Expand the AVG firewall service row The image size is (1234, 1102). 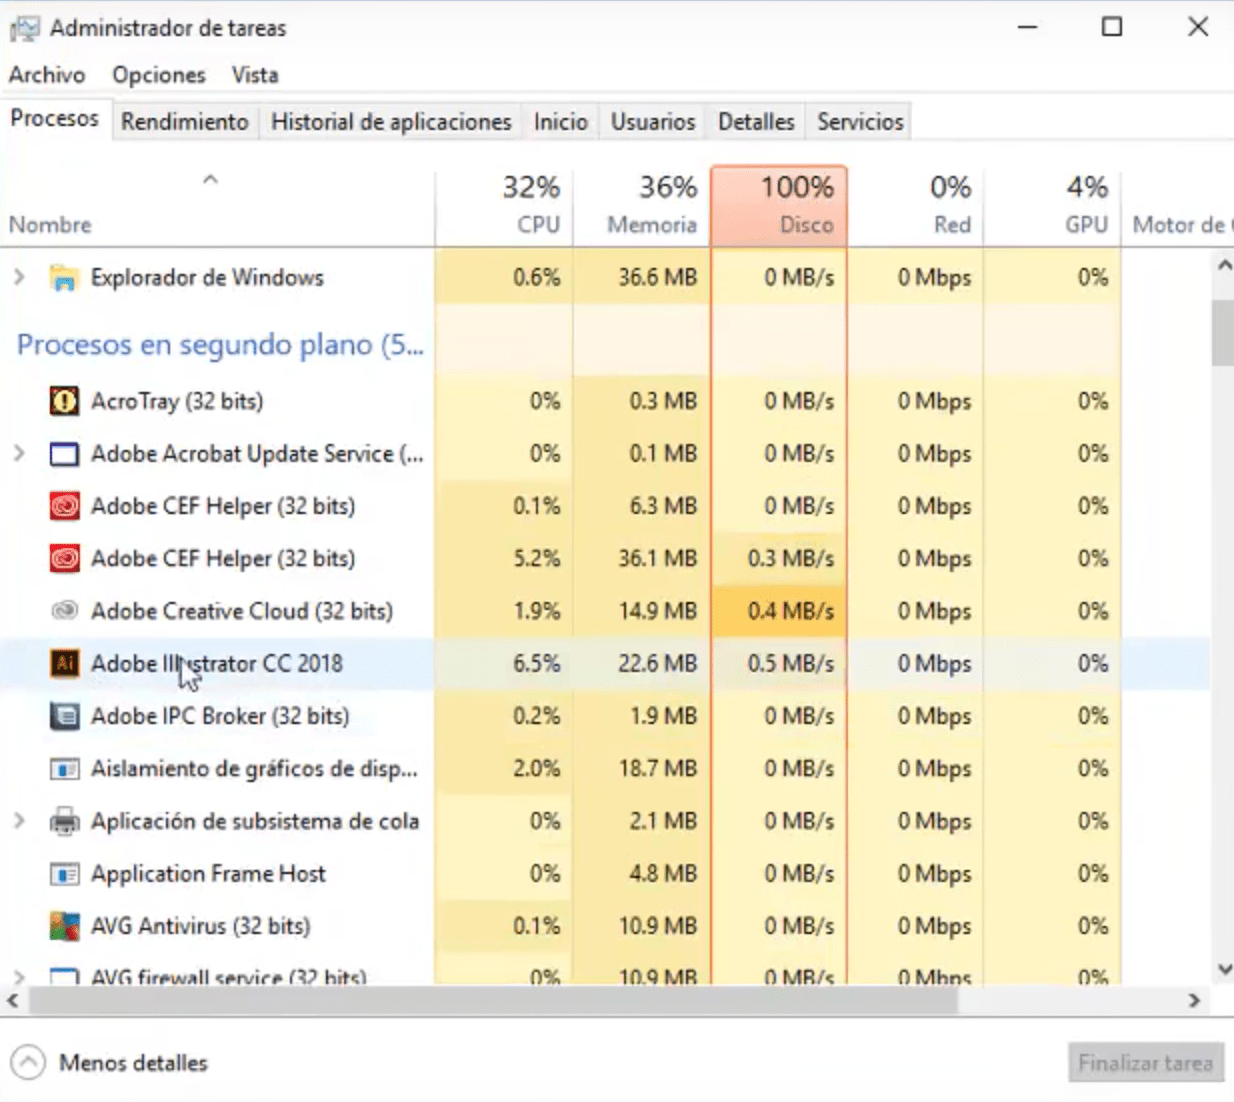[x=19, y=975]
